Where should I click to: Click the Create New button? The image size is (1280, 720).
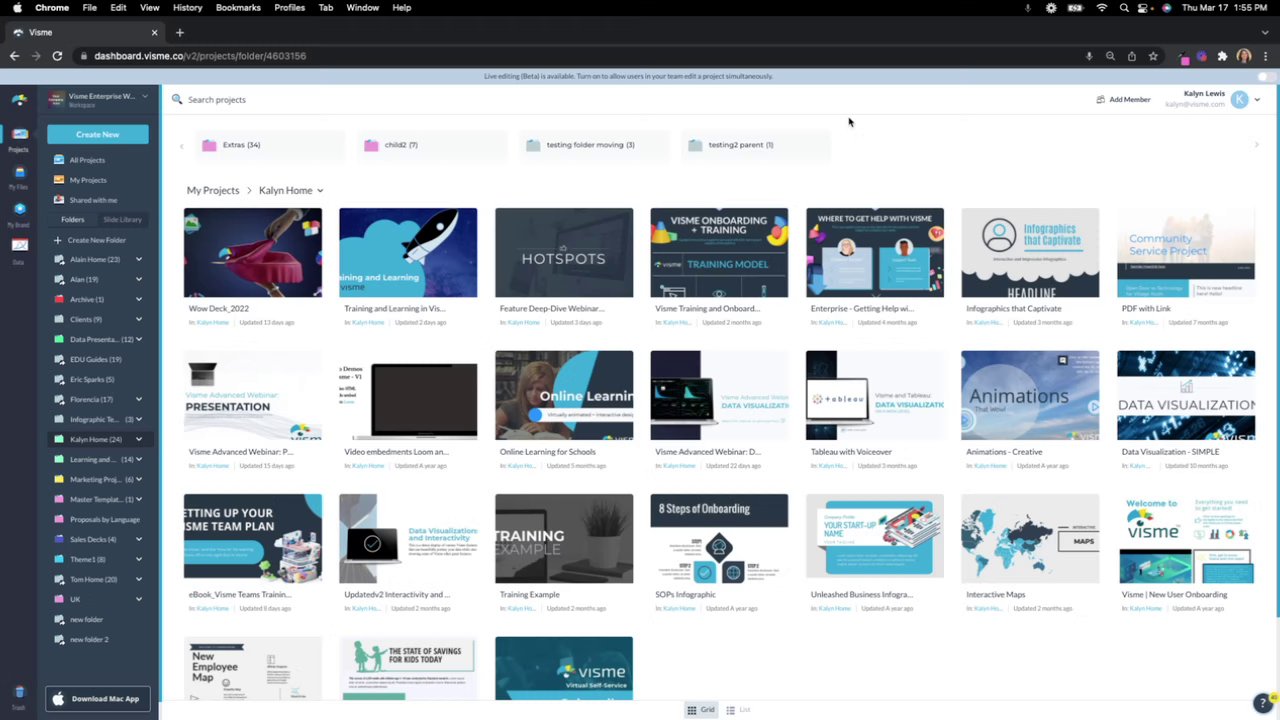pos(97,134)
